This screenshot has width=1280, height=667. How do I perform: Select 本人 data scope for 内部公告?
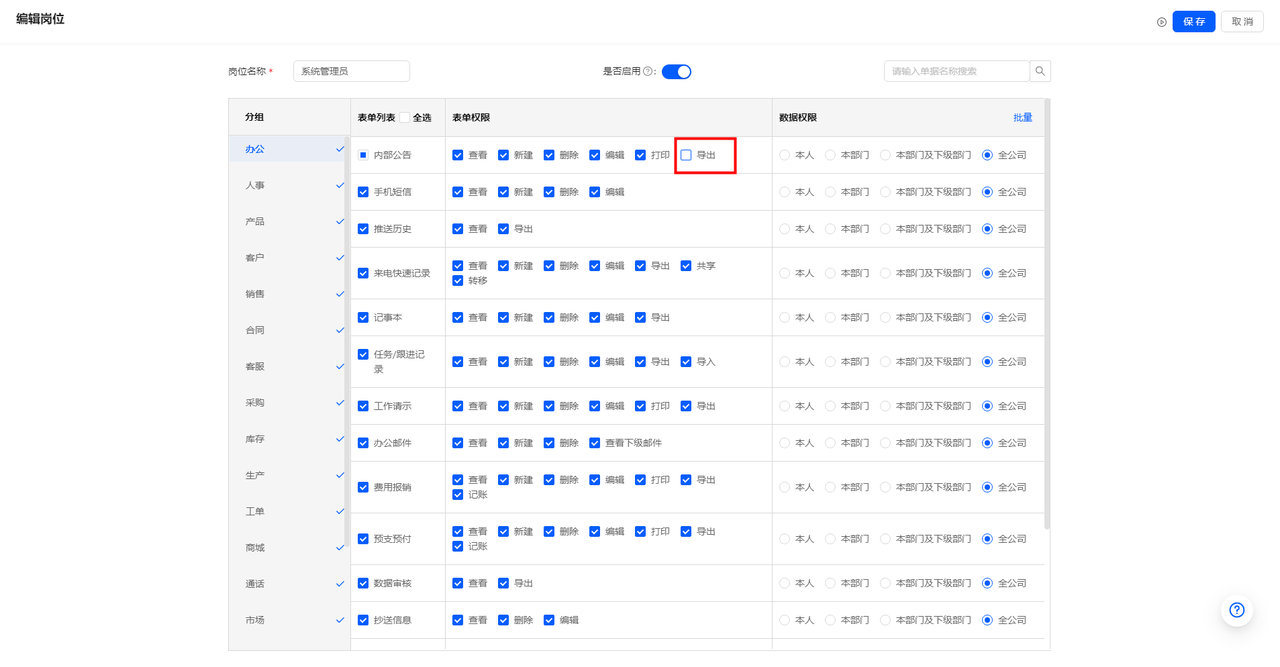[x=785, y=155]
